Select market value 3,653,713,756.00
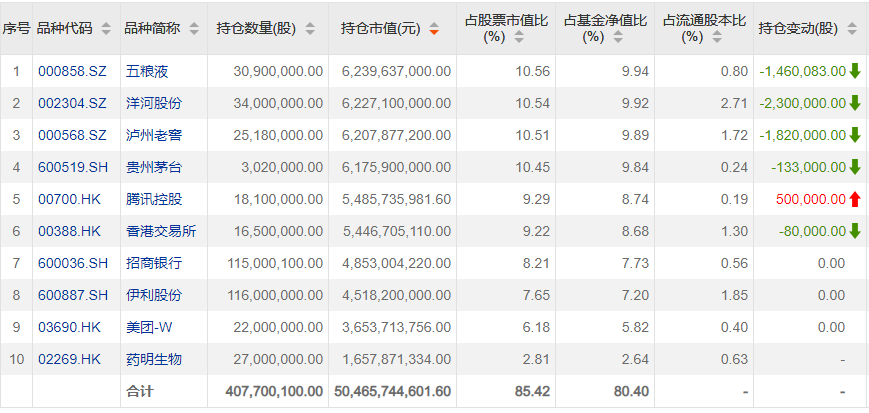 point(397,328)
